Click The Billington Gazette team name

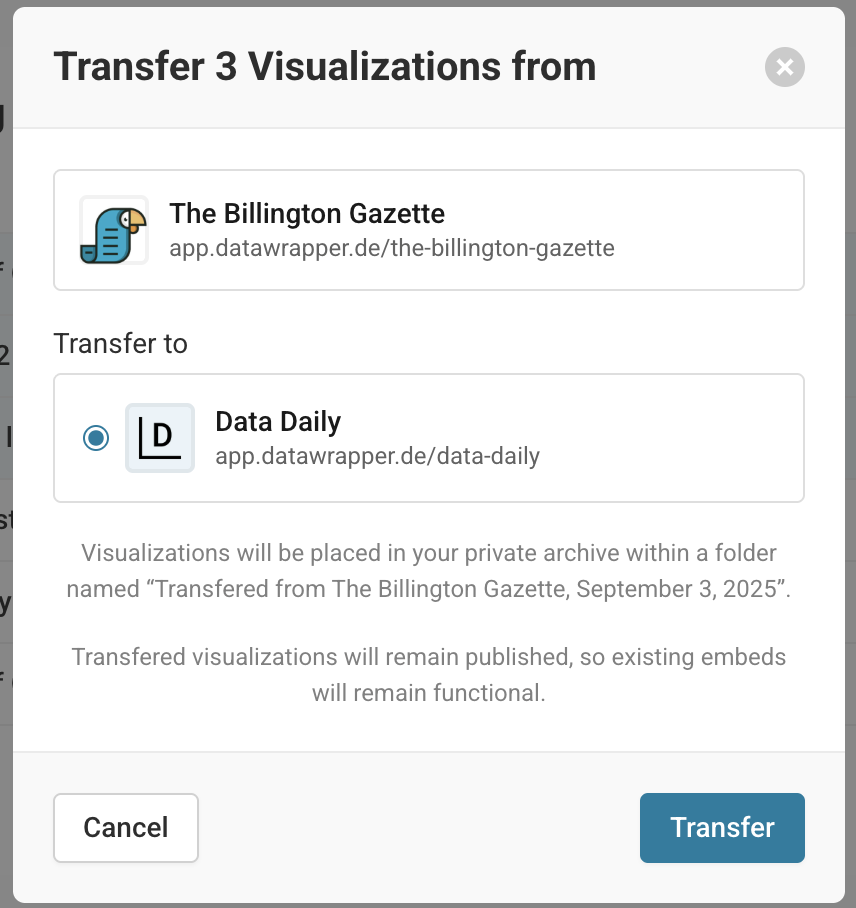point(307,213)
